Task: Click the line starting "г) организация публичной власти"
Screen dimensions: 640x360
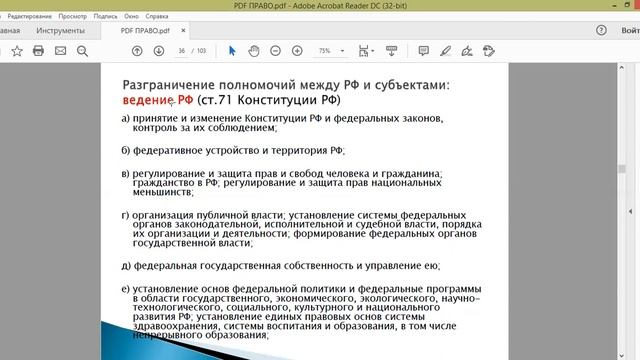Action: tap(293, 215)
